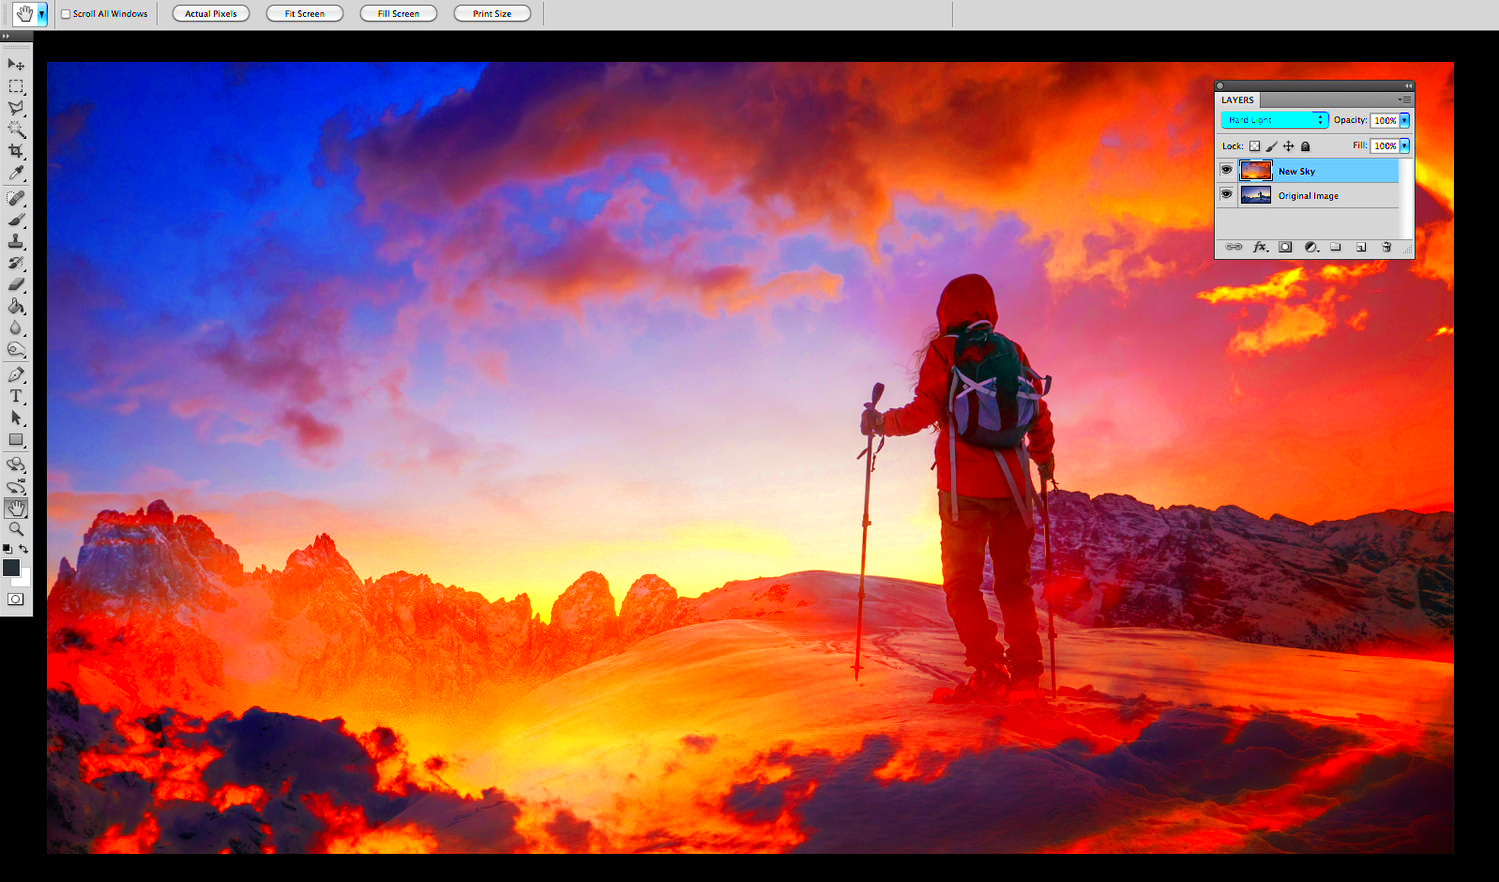Click the Fill value field
This screenshot has height=882, width=1499.
1384,146
